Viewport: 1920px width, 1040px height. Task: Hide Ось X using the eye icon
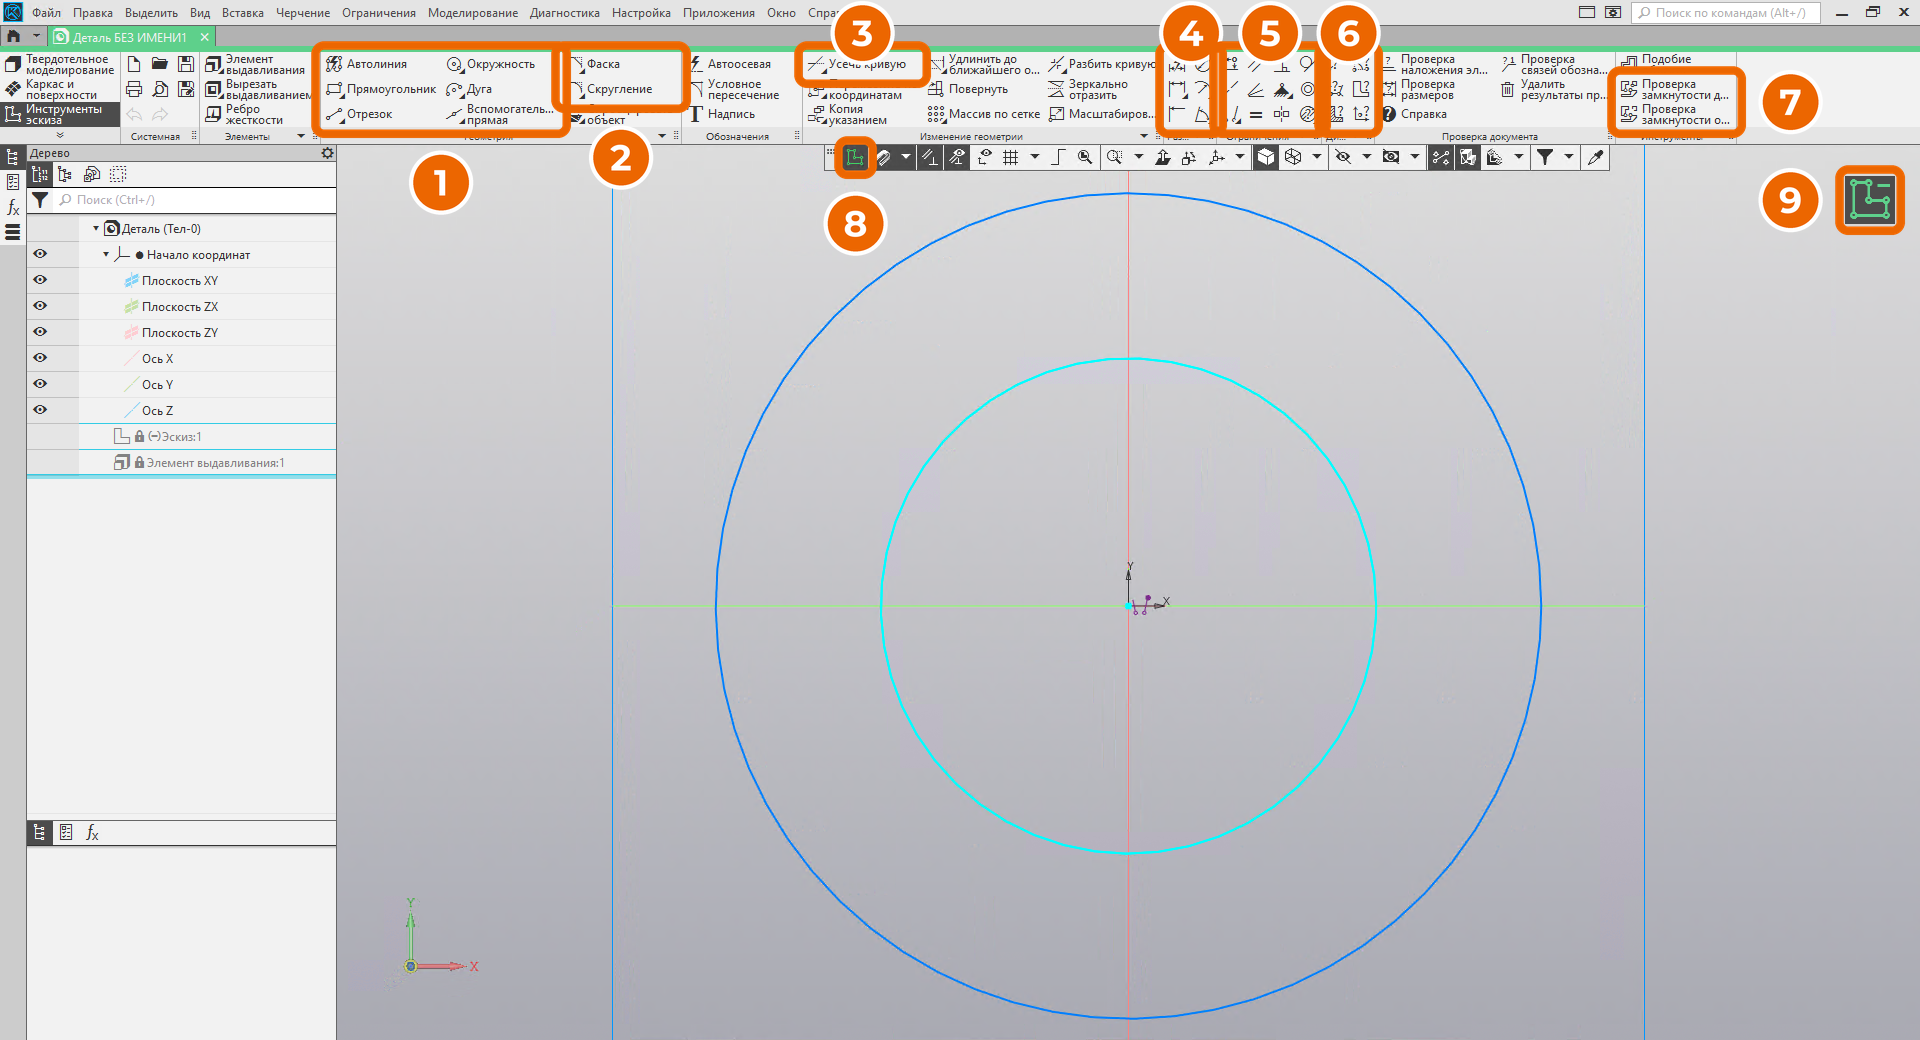pos(40,358)
